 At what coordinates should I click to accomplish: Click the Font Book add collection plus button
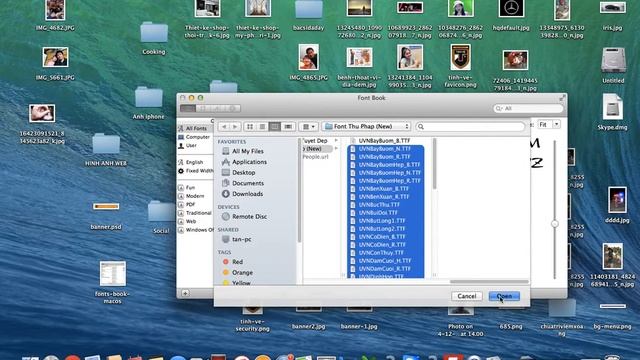pos(185,293)
